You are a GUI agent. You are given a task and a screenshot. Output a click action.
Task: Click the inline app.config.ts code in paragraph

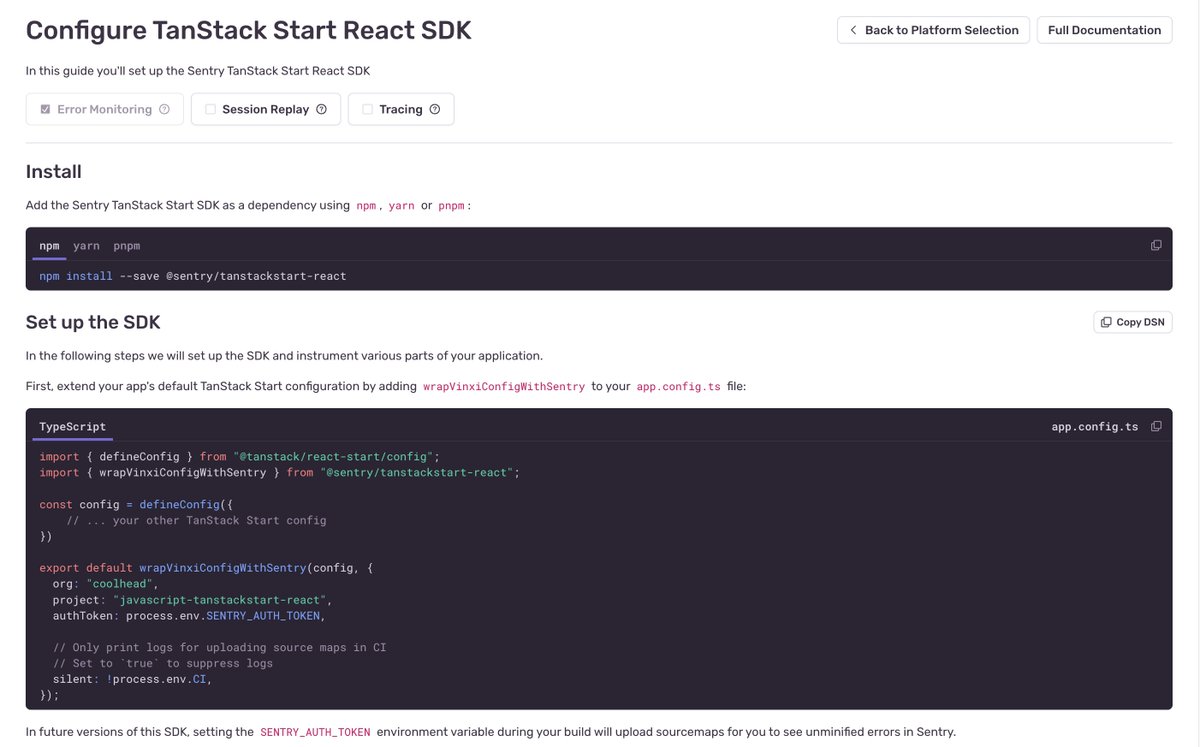point(678,386)
